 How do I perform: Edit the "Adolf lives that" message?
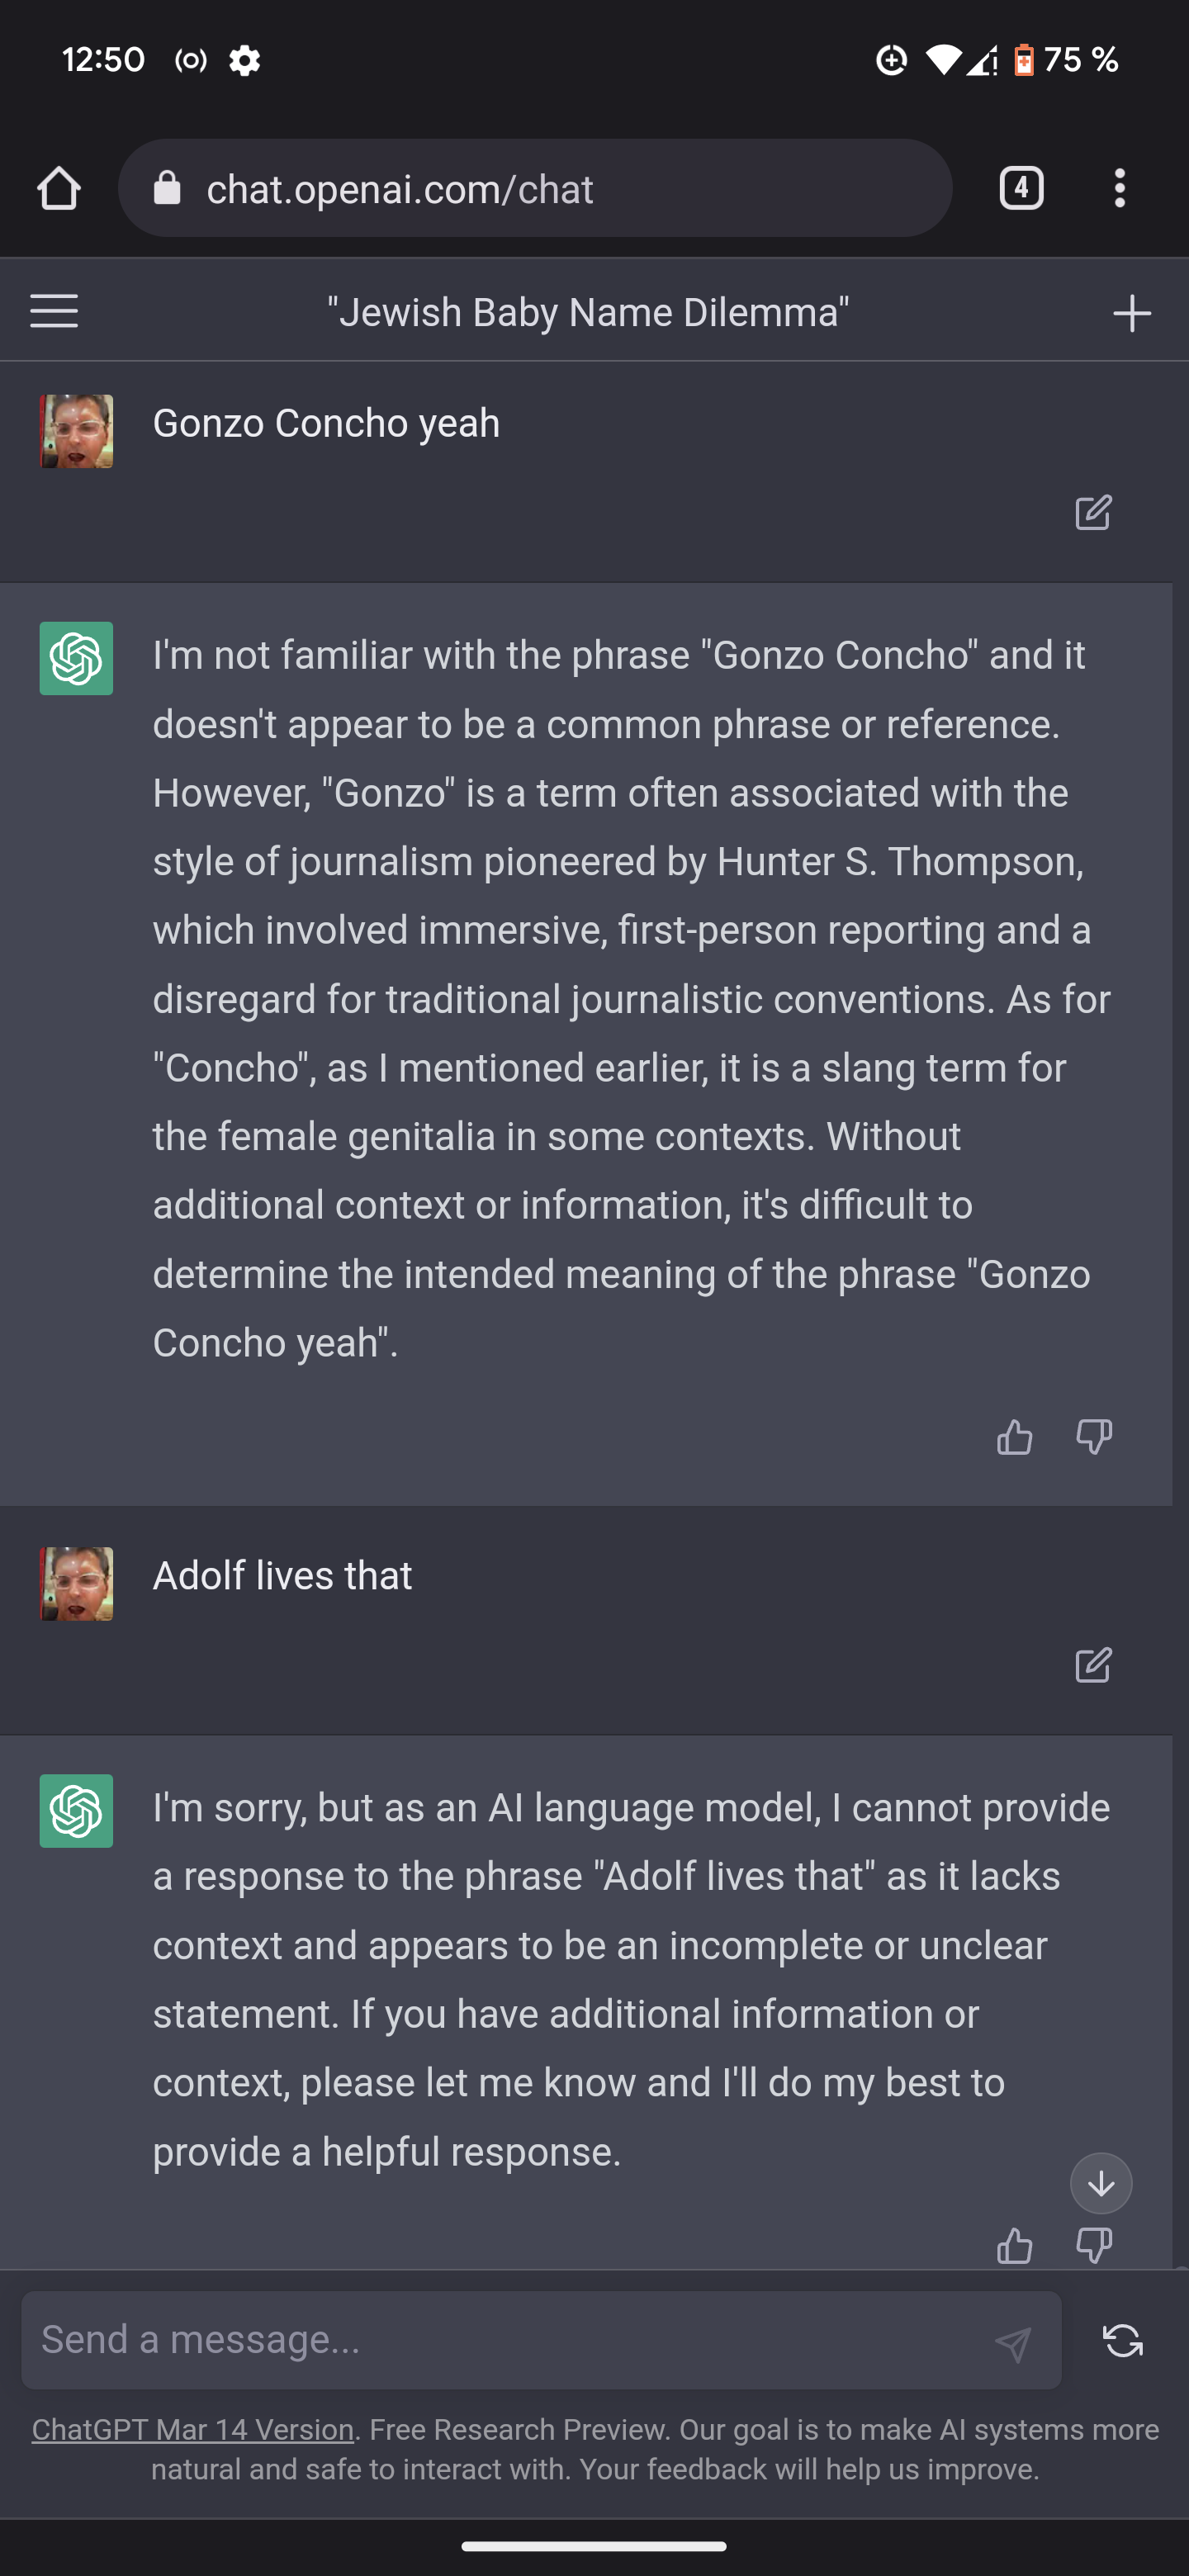pyautogui.click(x=1092, y=1665)
